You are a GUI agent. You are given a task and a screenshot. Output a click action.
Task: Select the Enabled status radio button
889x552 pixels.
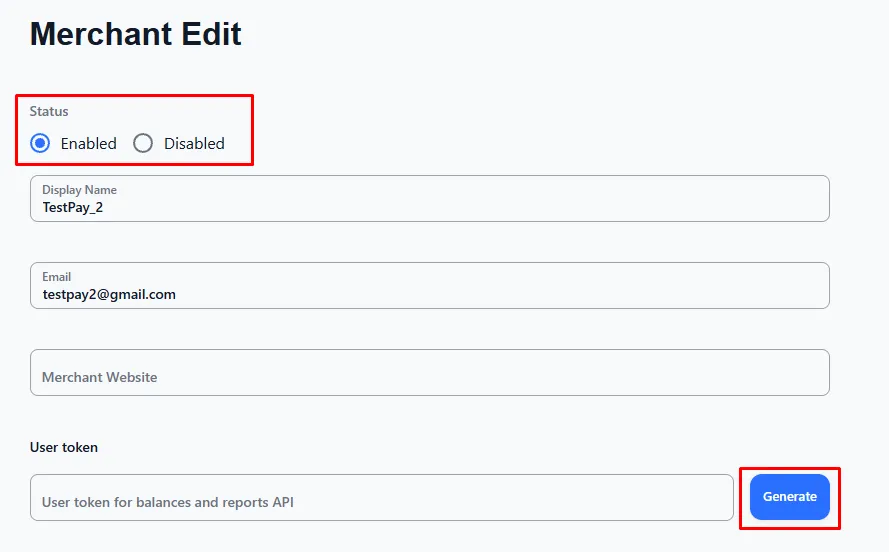pyautogui.click(x=40, y=143)
